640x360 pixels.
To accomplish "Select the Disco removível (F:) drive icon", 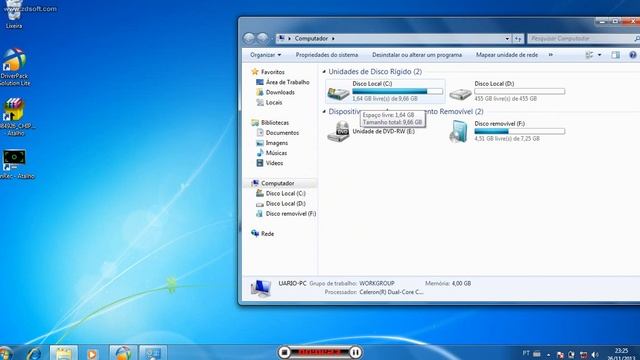I will click(459, 131).
